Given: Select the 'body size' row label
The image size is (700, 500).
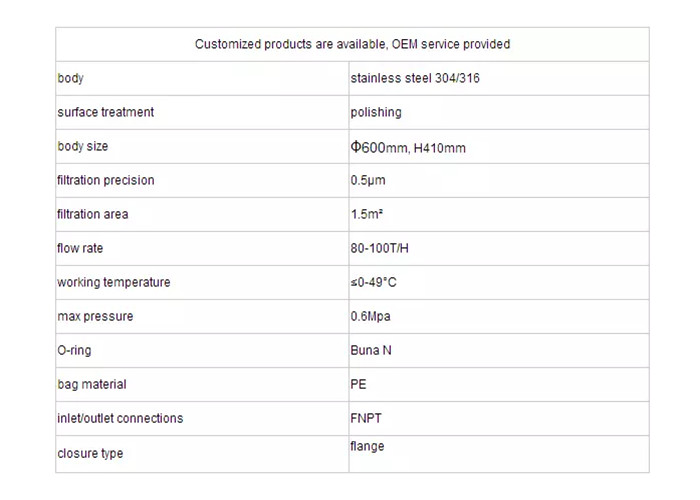Looking at the screenshot, I should [x=83, y=146].
